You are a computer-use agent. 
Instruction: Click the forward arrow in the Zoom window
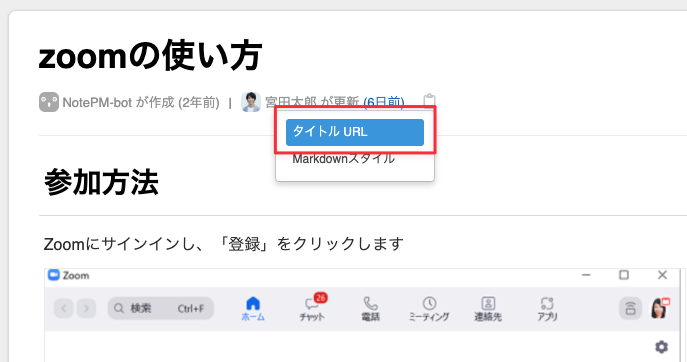(x=86, y=309)
